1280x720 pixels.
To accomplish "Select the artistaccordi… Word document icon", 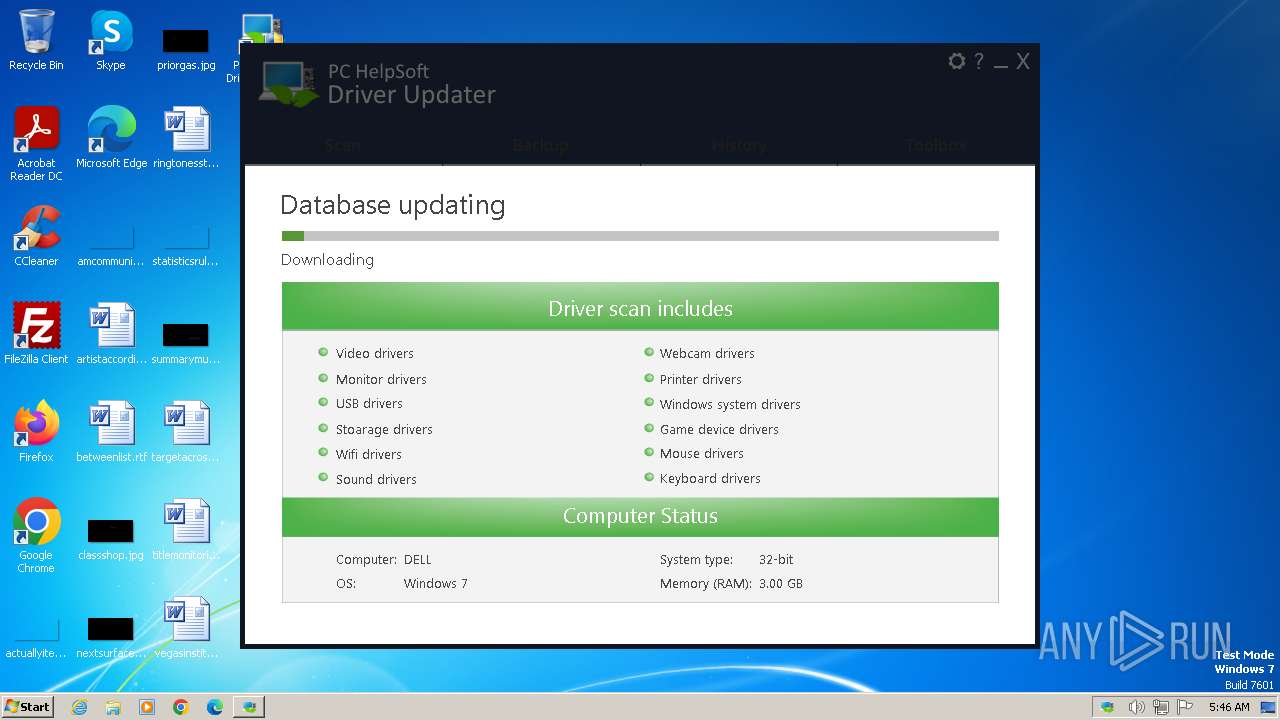I will coord(111,334).
